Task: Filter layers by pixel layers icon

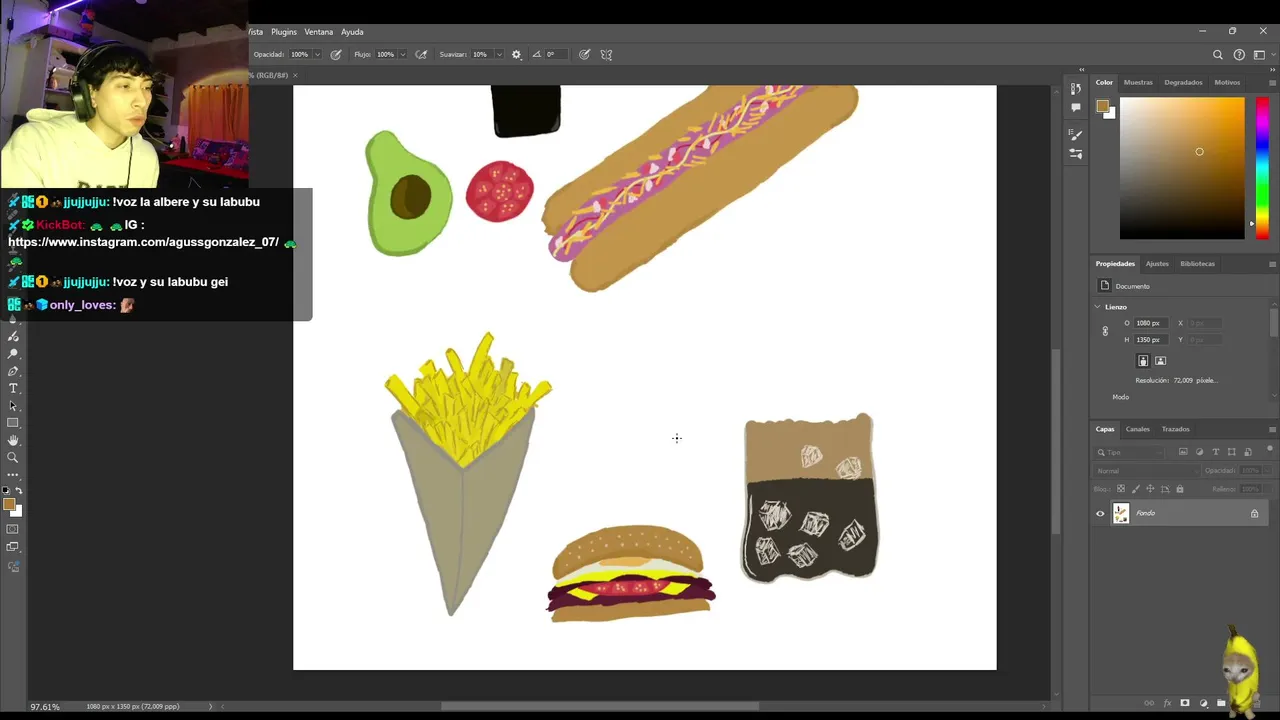Action: click(1183, 452)
